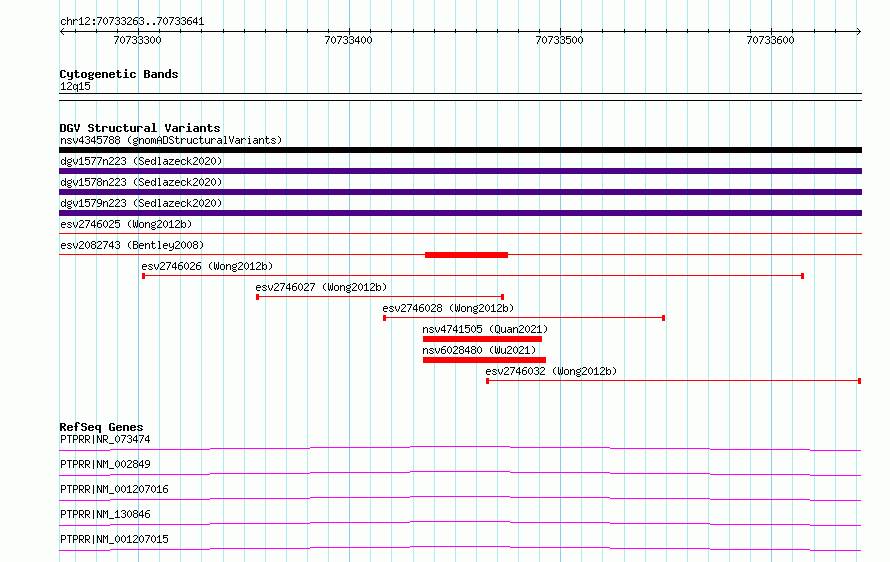Click the nsv4345788 gnomAD variant label
This screenshot has height=562, width=890.
171,140
